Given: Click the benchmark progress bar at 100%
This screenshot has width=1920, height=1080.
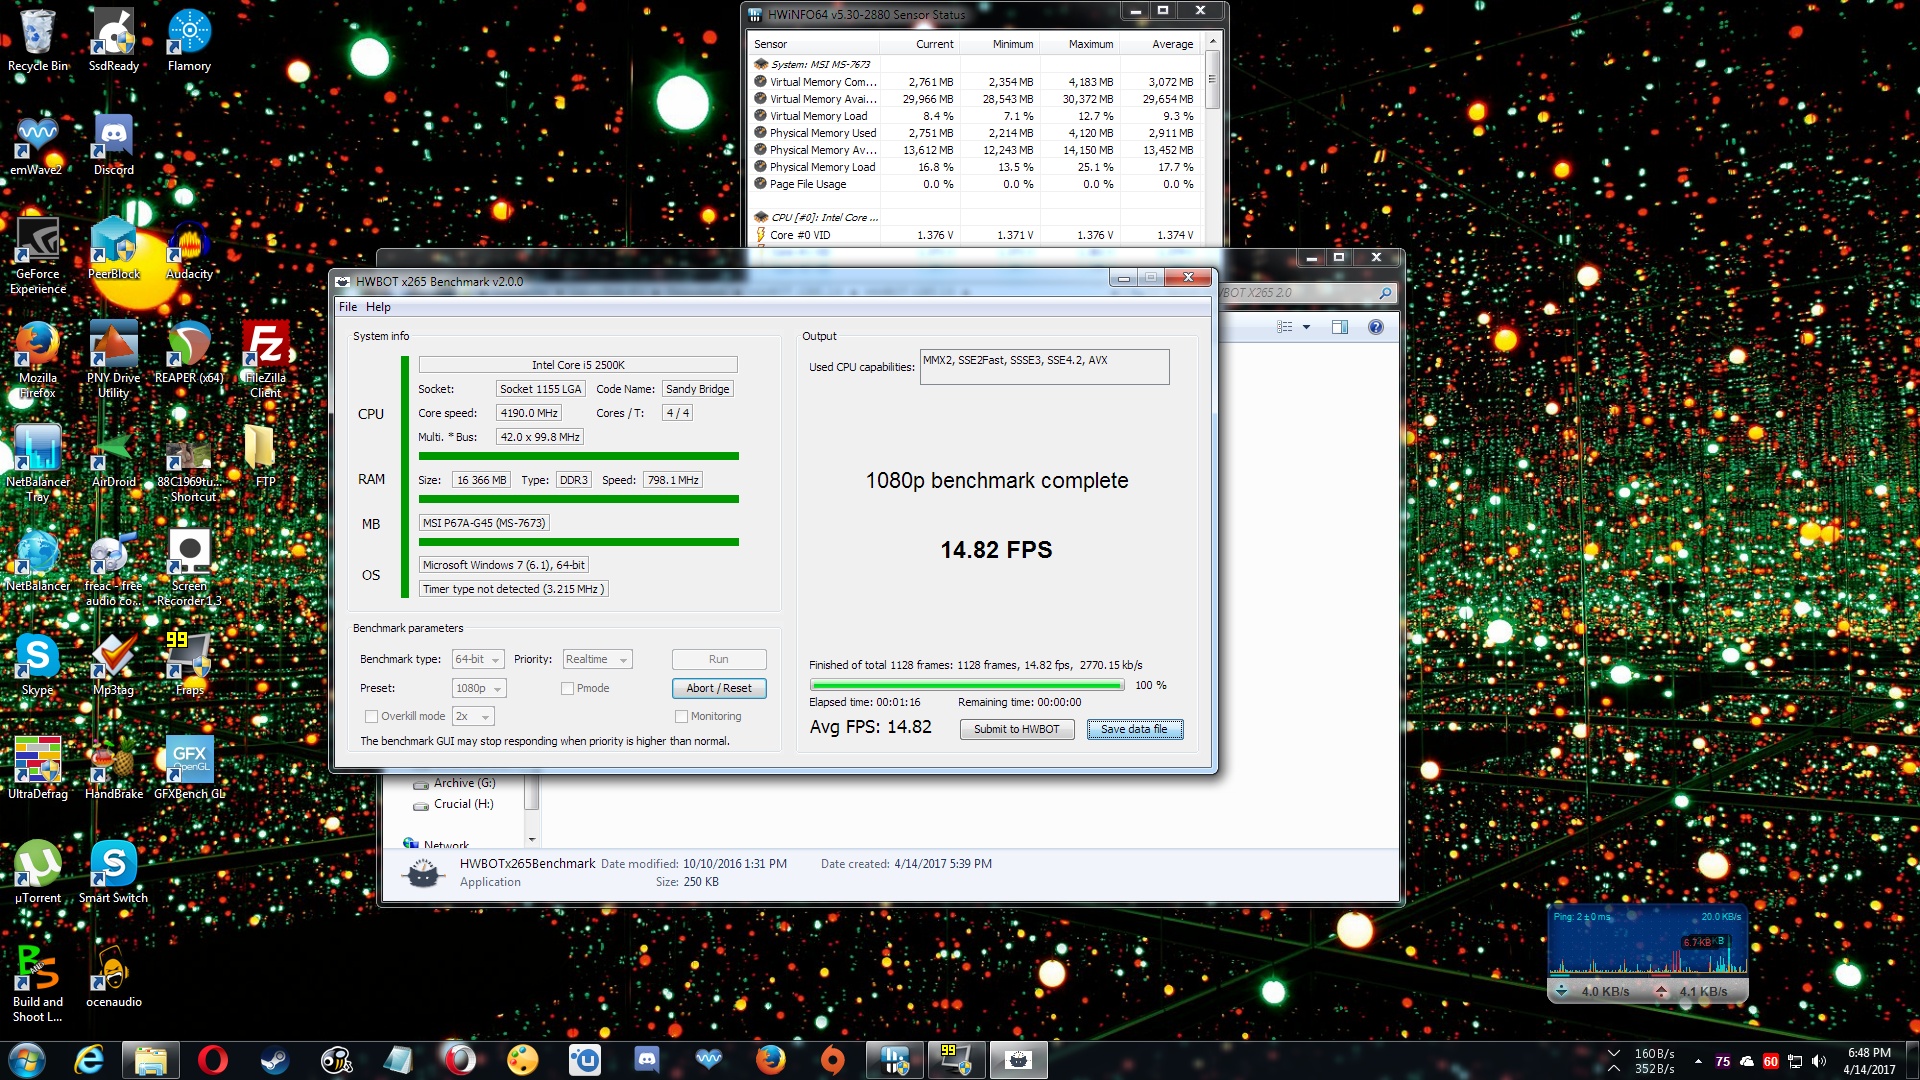Looking at the screenshot, I should point(967,685).
